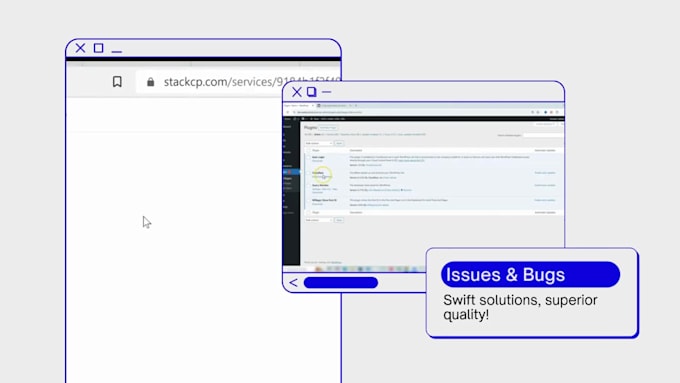680x383 pixels.
Task: Click the restore icon on the right window
Action: click(x=311, y=92)
